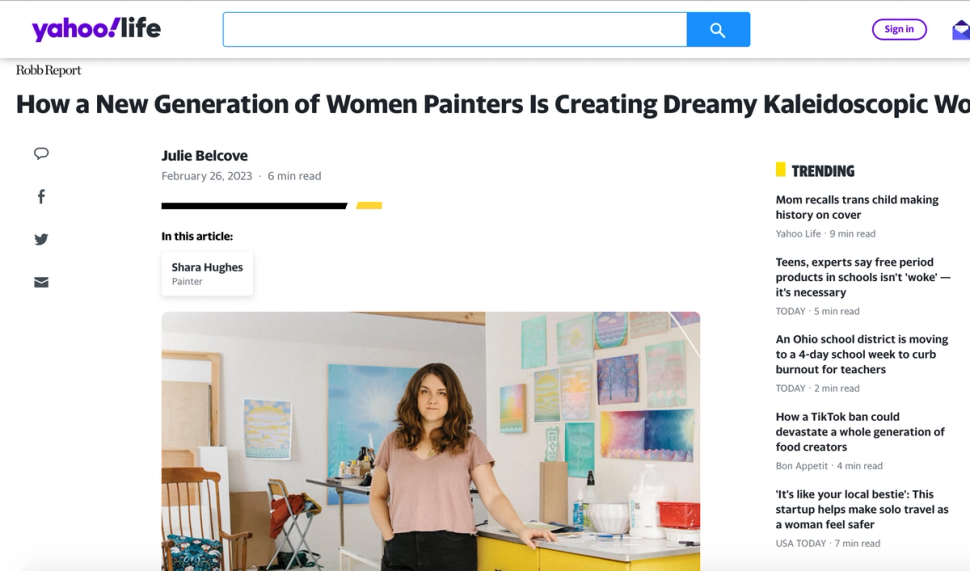Click the artist studio article photo

431,441
